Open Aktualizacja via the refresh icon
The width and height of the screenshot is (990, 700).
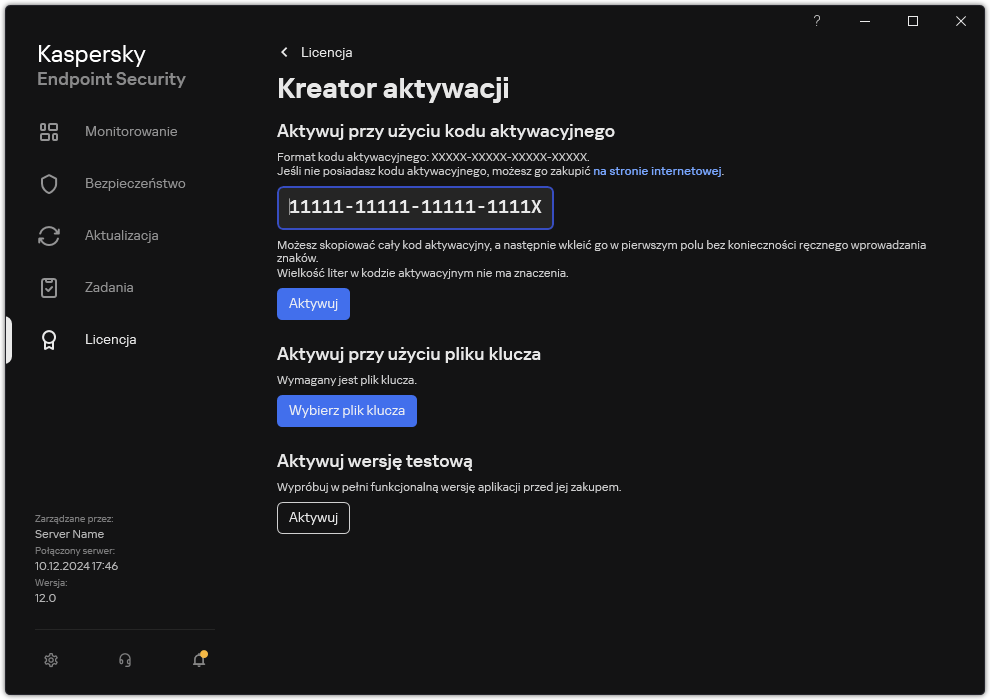(49, 235)
